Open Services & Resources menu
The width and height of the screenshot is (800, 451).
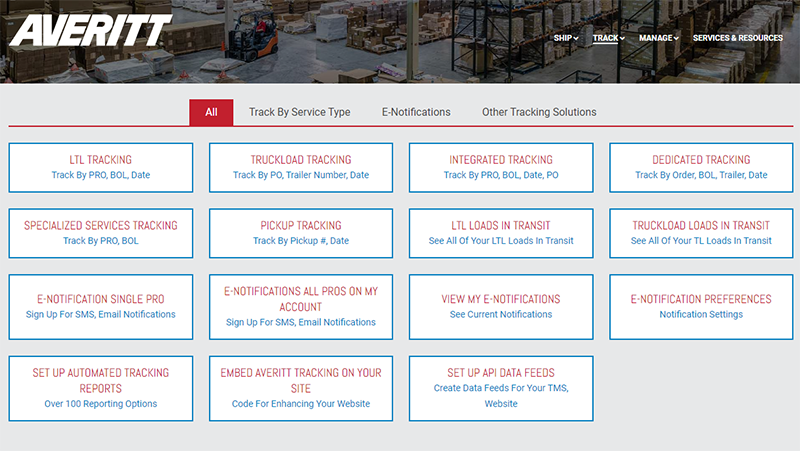[738, 38]
